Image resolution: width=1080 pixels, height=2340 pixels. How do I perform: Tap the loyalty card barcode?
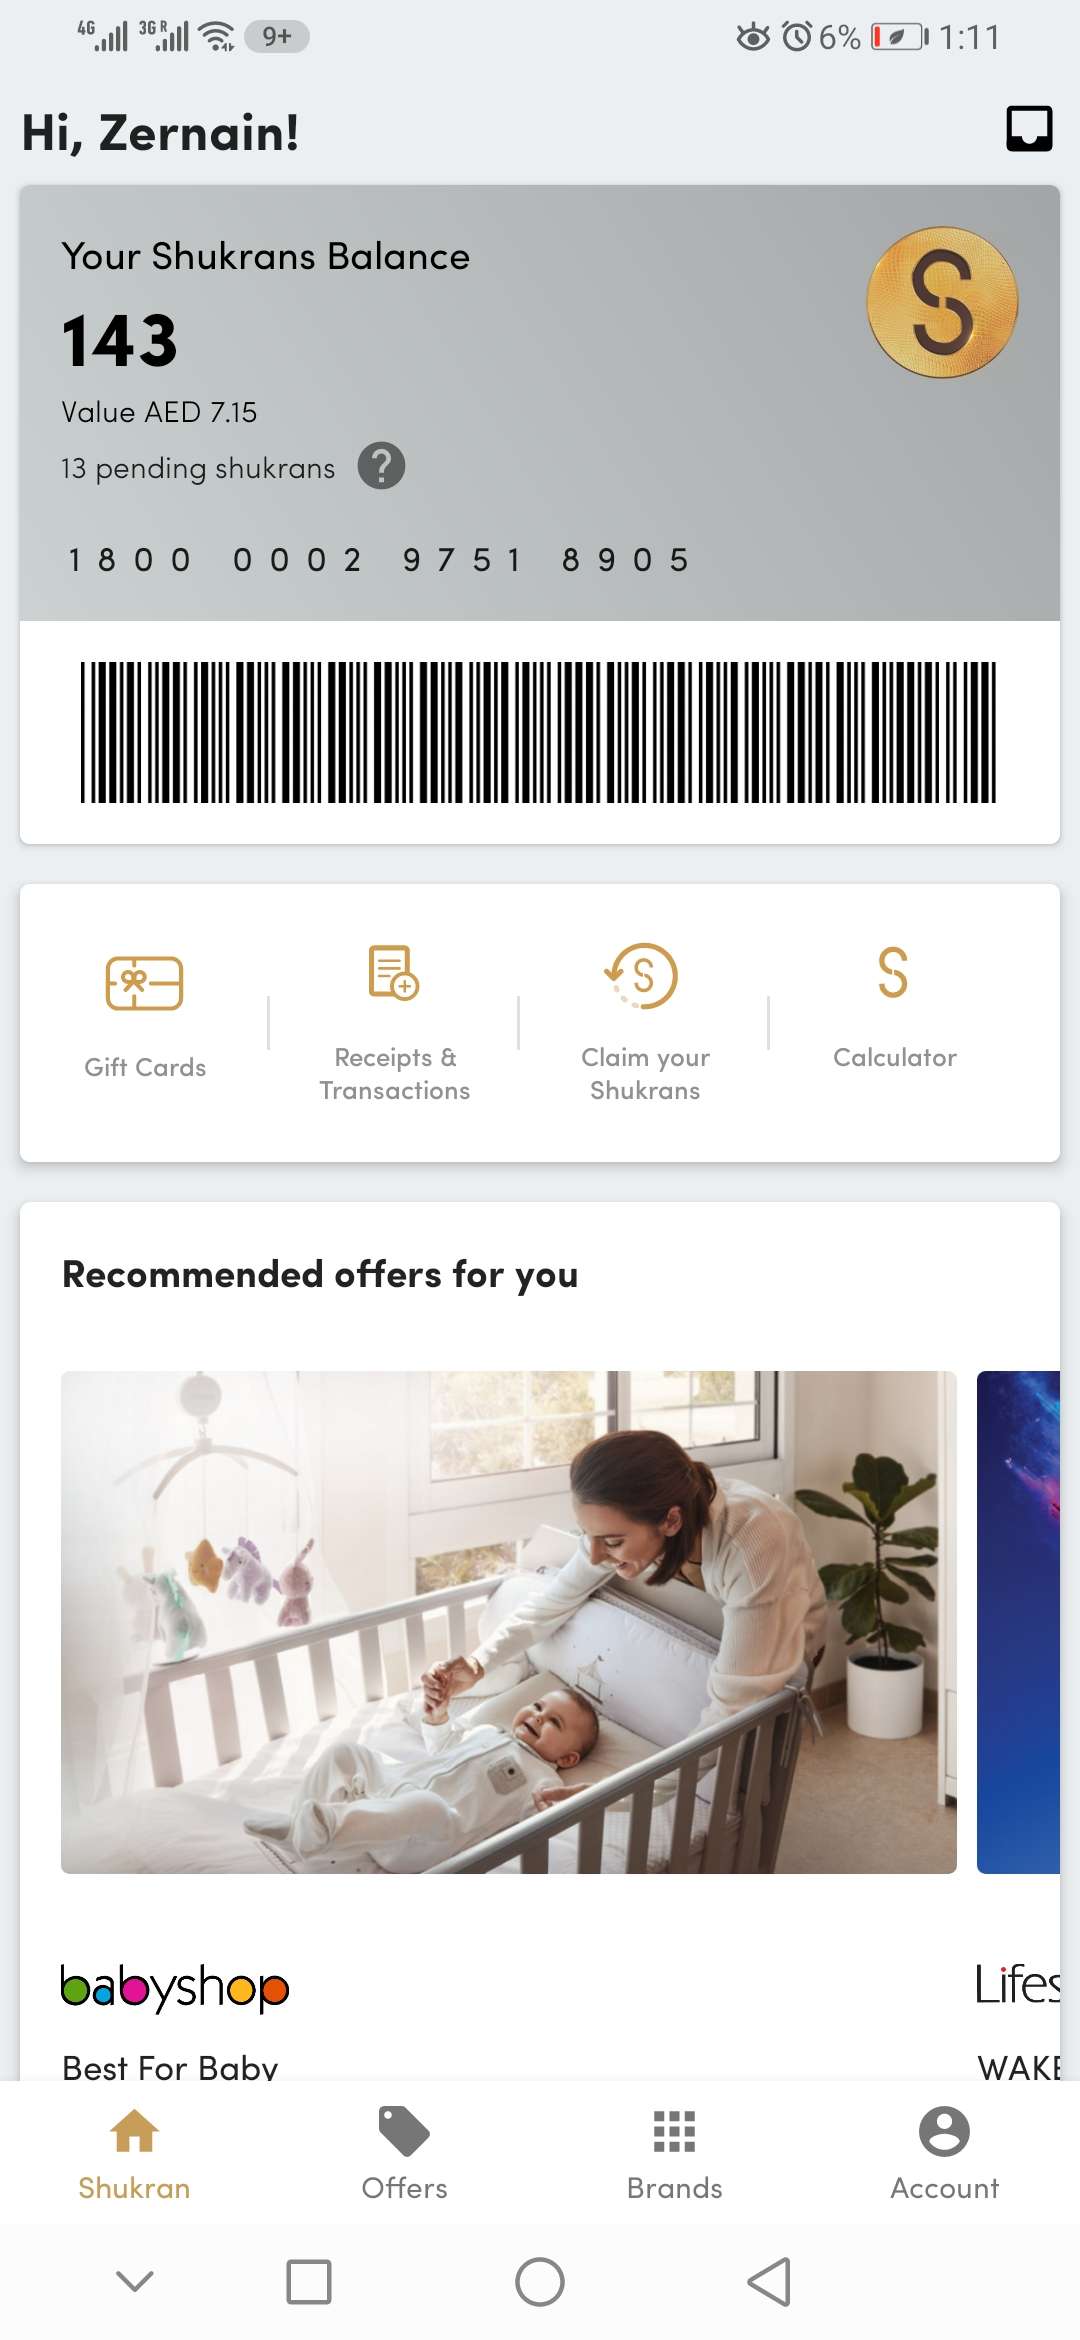pyautogui.click(x=538, y=732)
